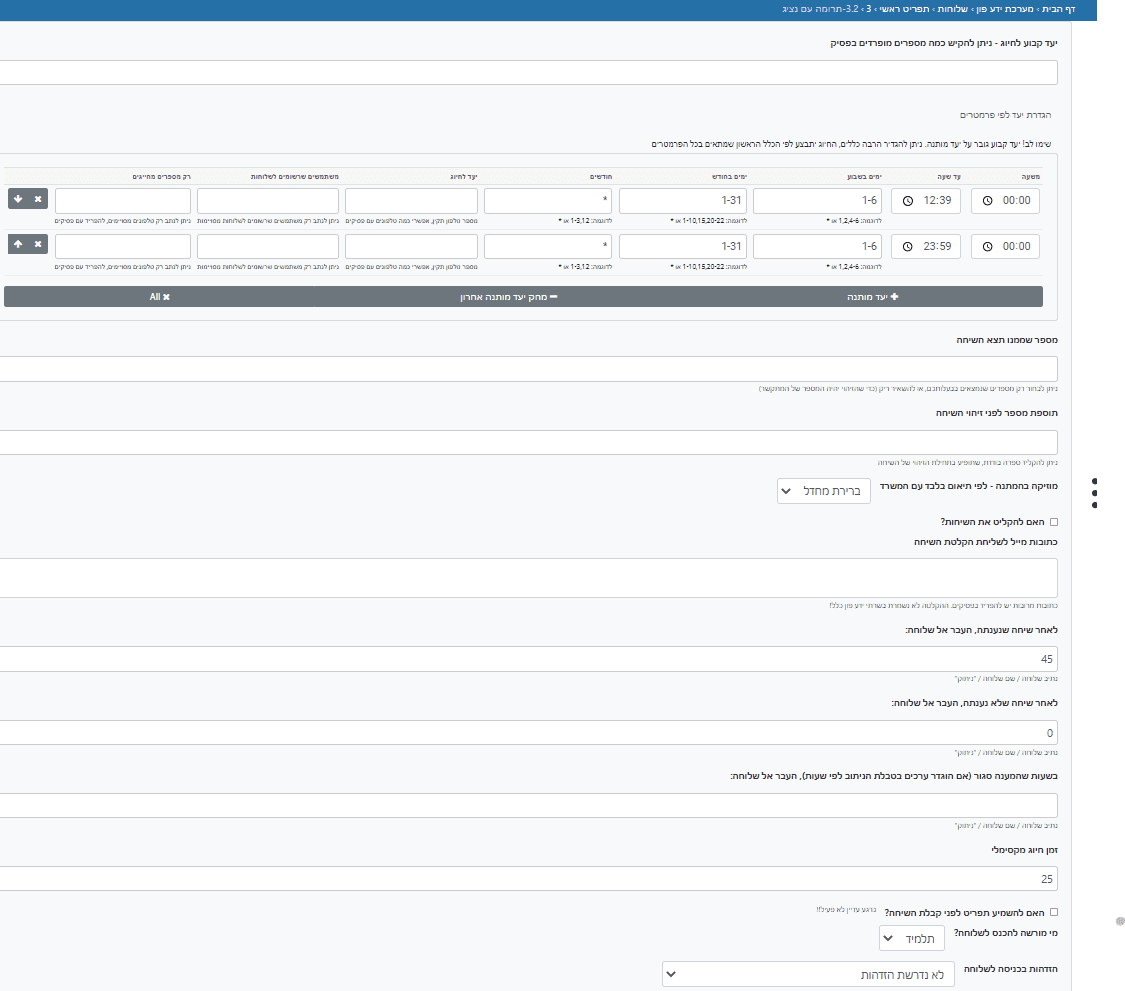This screenshot has width=1125, height=991.
Task: Move the first rule down with arrow
Action: tap(18, 199)
